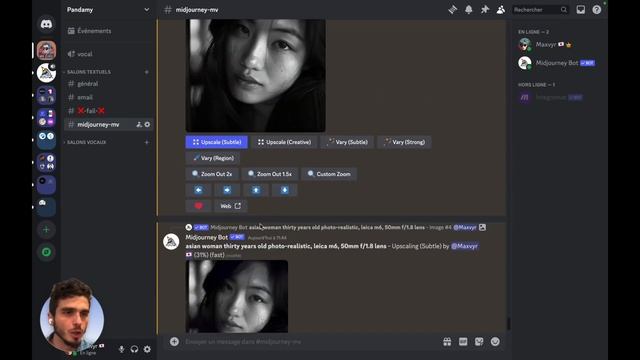Open the white sailboat server icon
Image resolution: width=640 pixels, height=360 pixels.
[x=46, y=73]
